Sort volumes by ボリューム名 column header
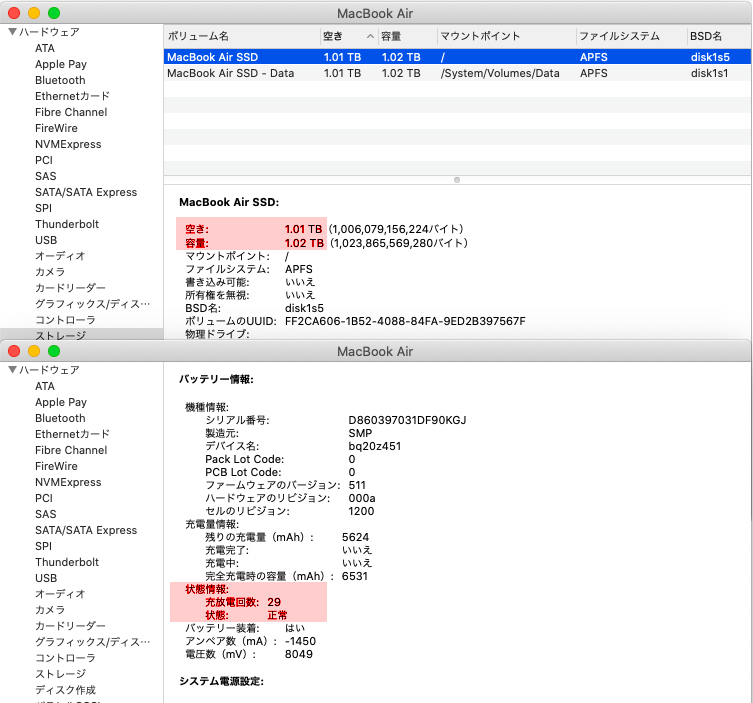The height and width of the screenshot is (703, 753). 240,36
